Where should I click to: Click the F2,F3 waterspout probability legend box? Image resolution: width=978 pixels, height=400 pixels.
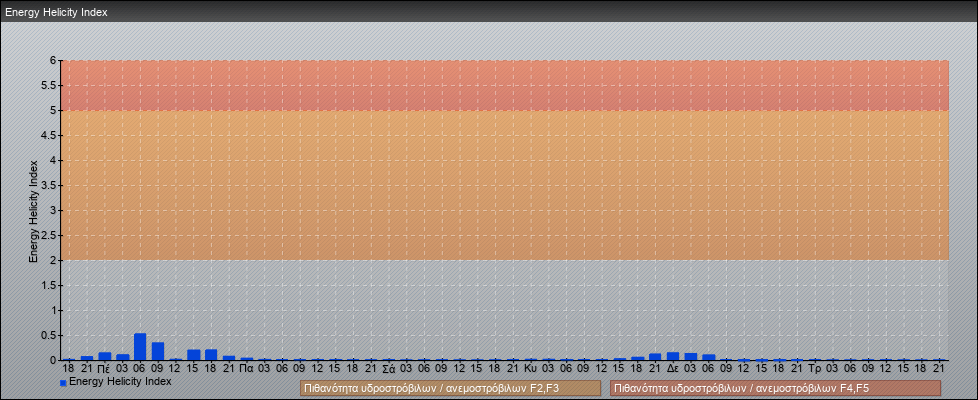tap(449, 388)
